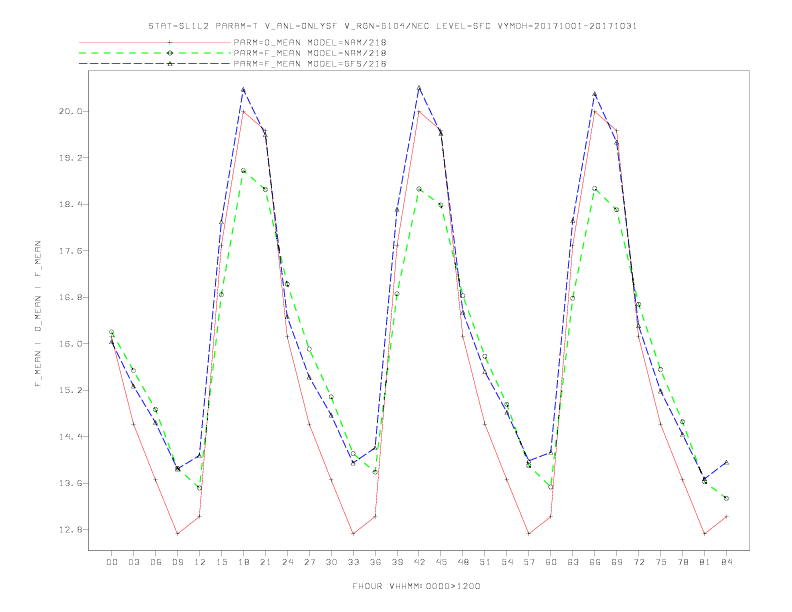Click x-axis tick label 60
The height and width of the screenshot is (612, 792).
[x=551, y=562]
